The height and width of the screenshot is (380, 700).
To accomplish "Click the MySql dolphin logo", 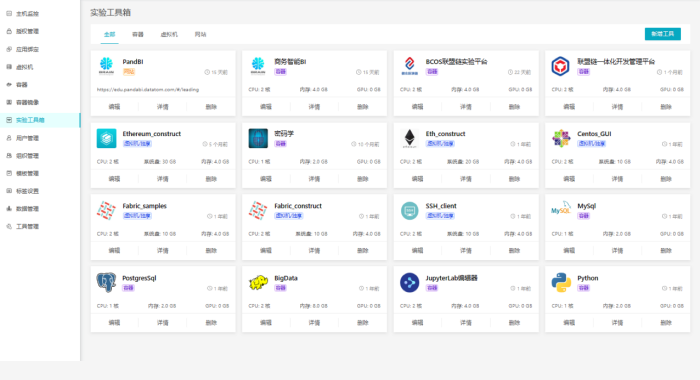I will pyautogui.click(x=561, y=209).
